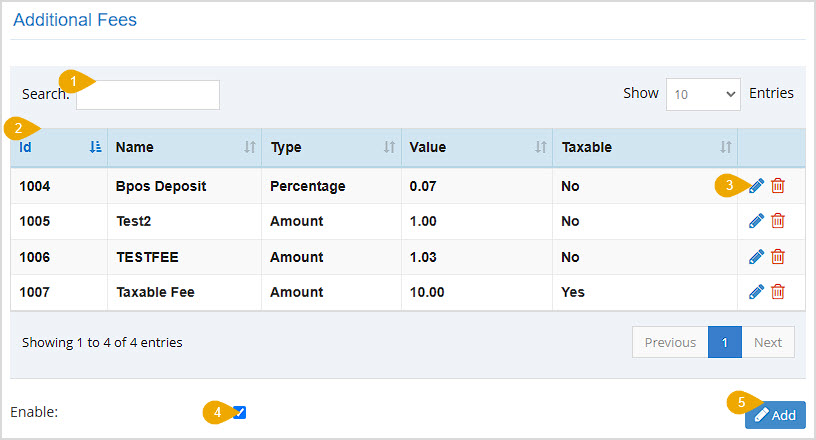Click into the Search field
816x440 pixels.
pos(148,95)
